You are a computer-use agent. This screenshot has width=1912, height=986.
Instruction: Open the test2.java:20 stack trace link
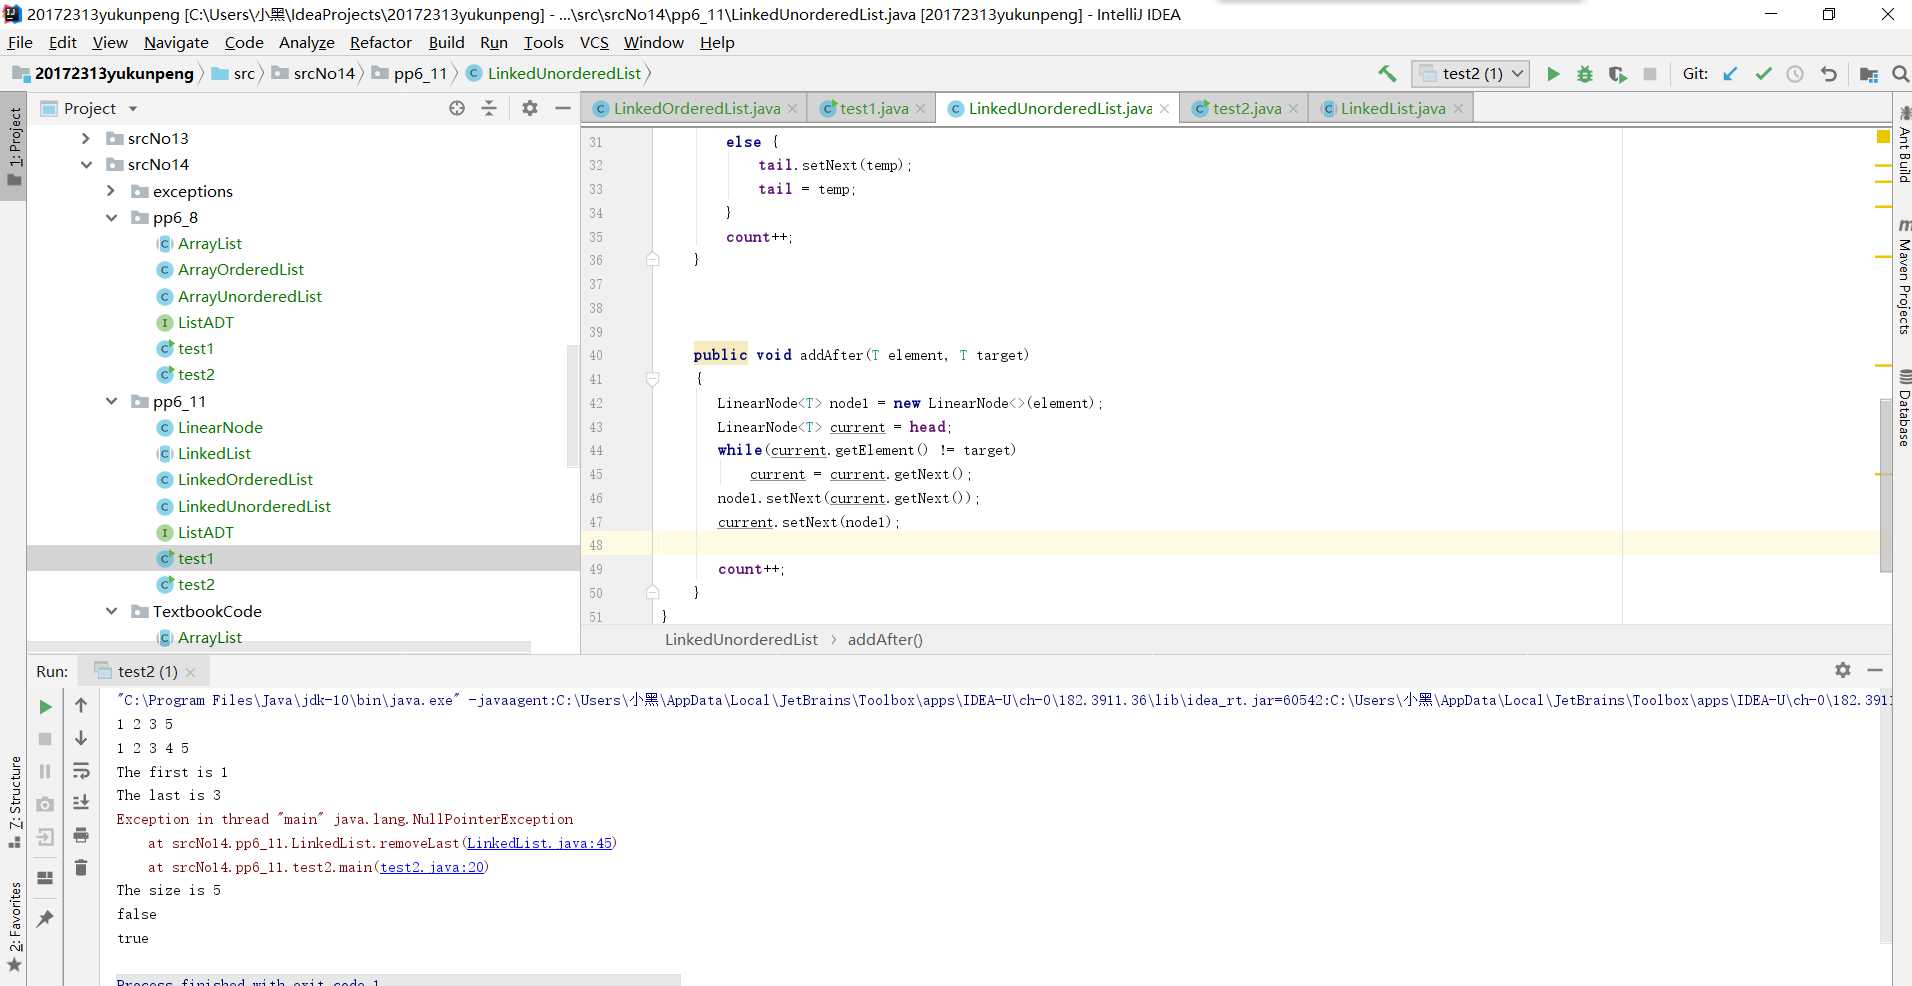coord(432,867)
